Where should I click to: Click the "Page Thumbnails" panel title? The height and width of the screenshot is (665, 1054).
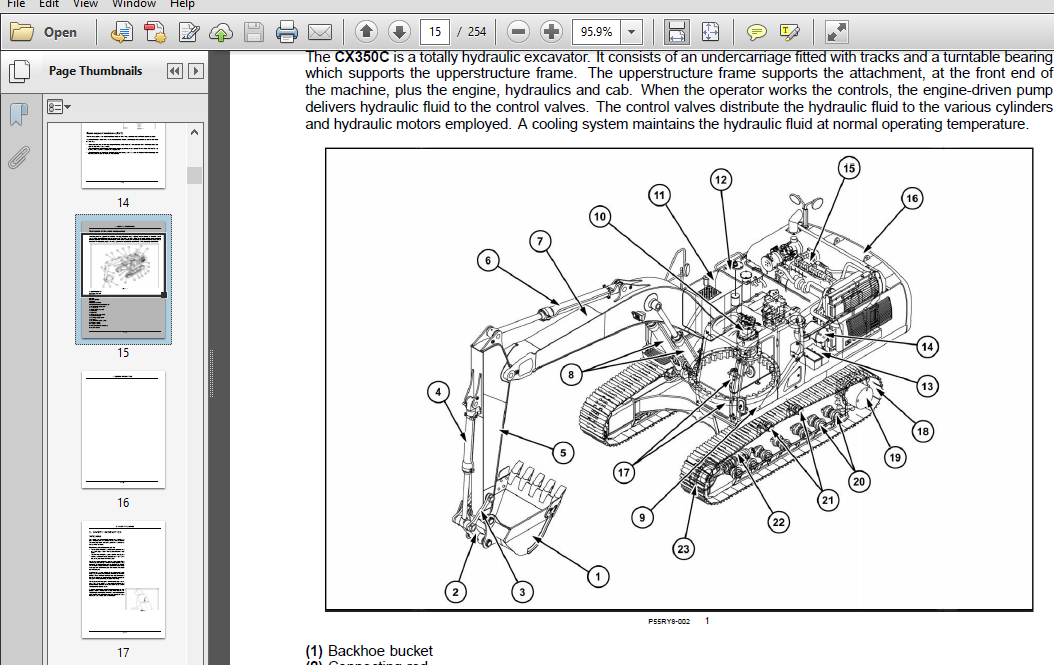pos(95,71)
